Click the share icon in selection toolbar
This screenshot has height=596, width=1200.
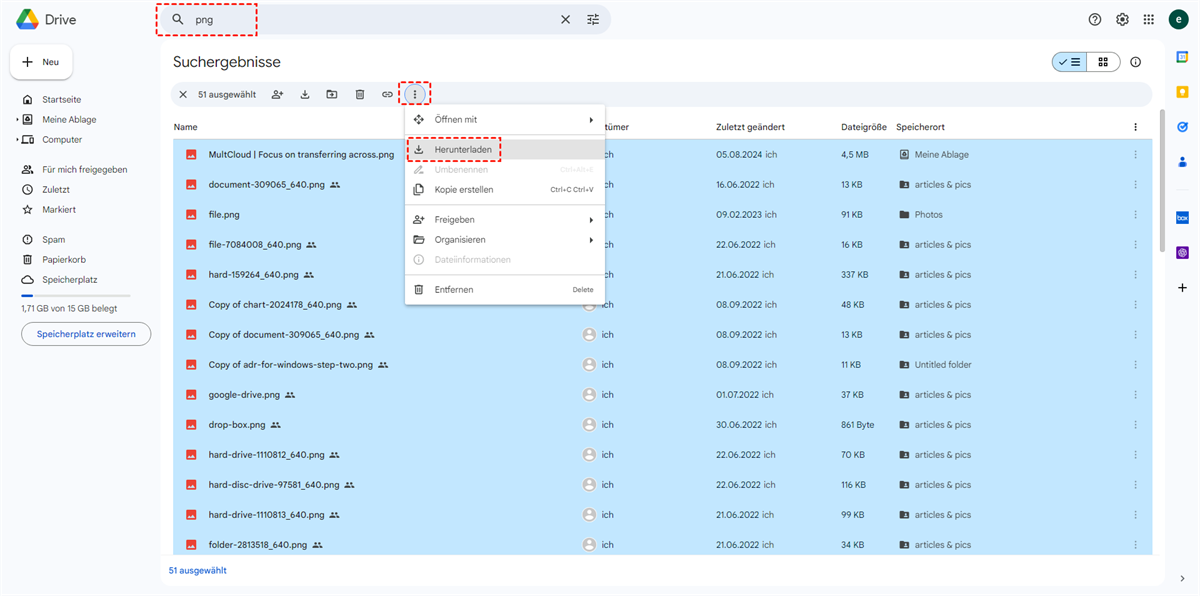click(277, 95)
